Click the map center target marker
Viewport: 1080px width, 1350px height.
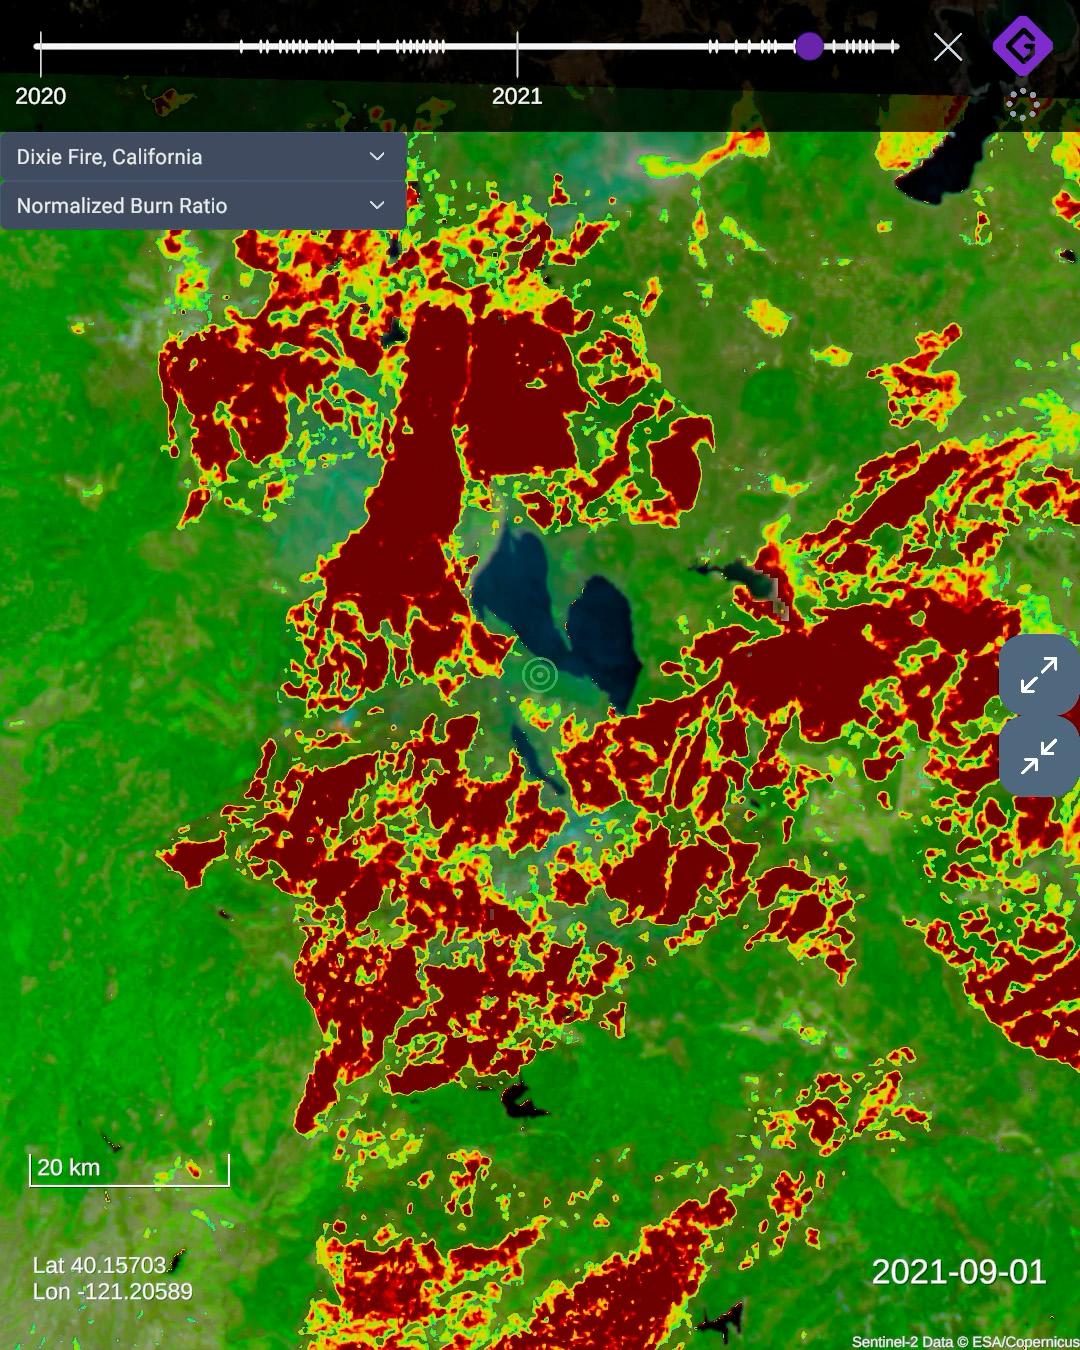(x=540, y=675)
